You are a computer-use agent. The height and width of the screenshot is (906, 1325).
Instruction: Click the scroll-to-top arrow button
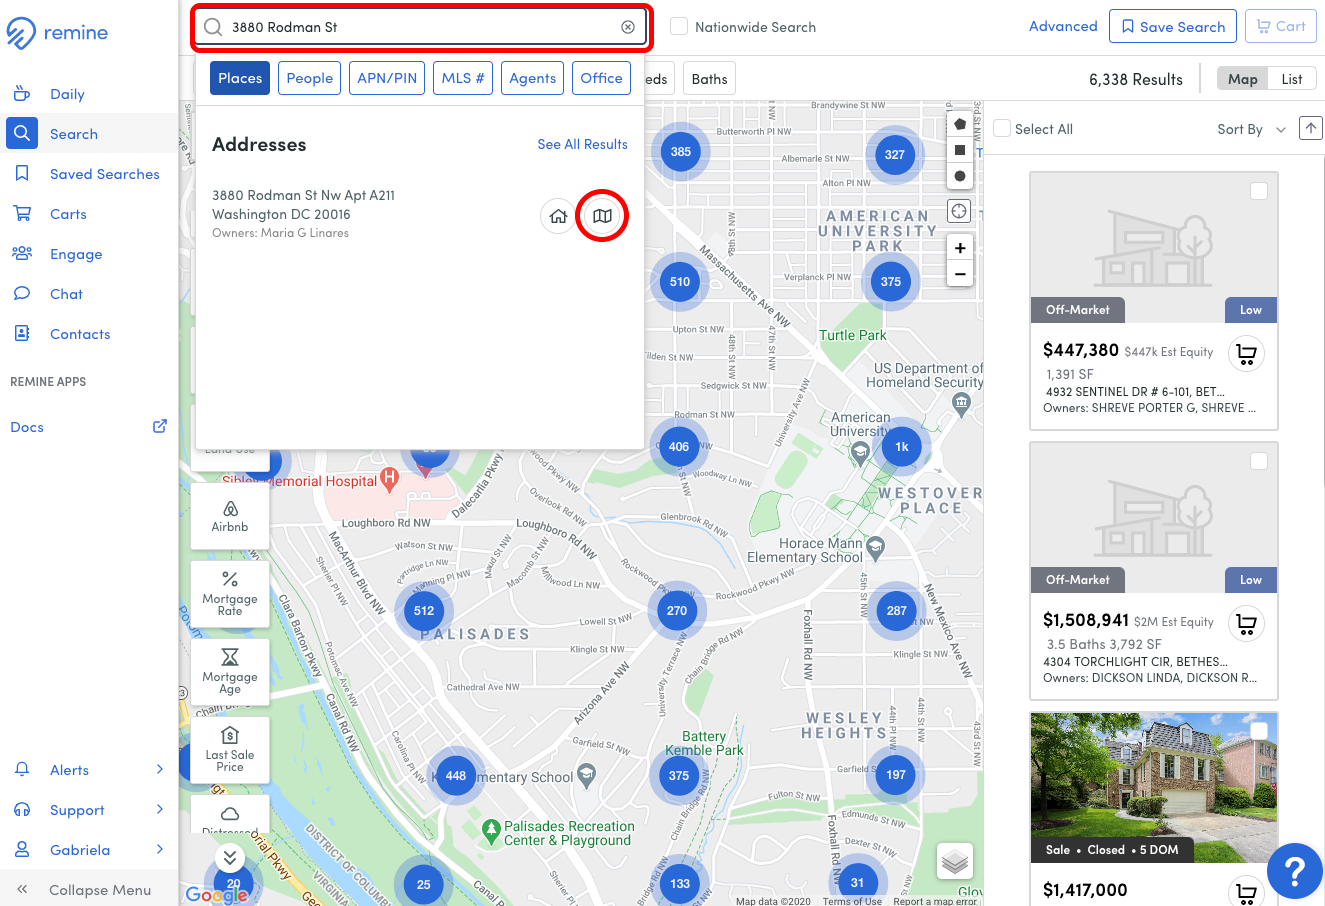[x=1310, y=128]
